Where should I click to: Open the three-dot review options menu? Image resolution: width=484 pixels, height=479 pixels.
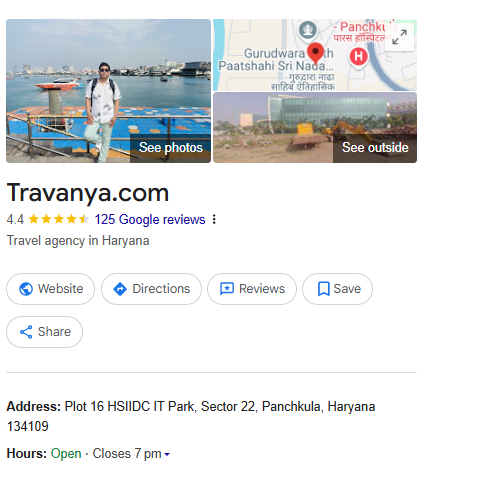214,219
